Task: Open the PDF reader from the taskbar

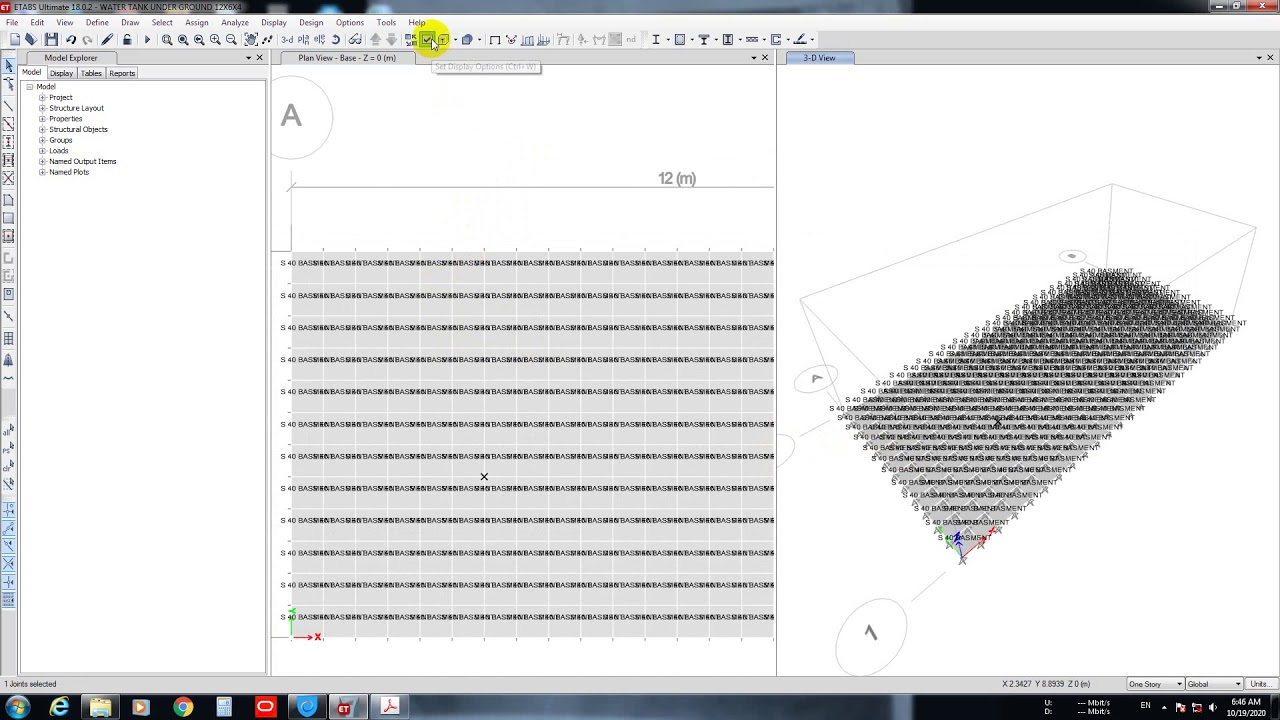Action: (389, 708)
